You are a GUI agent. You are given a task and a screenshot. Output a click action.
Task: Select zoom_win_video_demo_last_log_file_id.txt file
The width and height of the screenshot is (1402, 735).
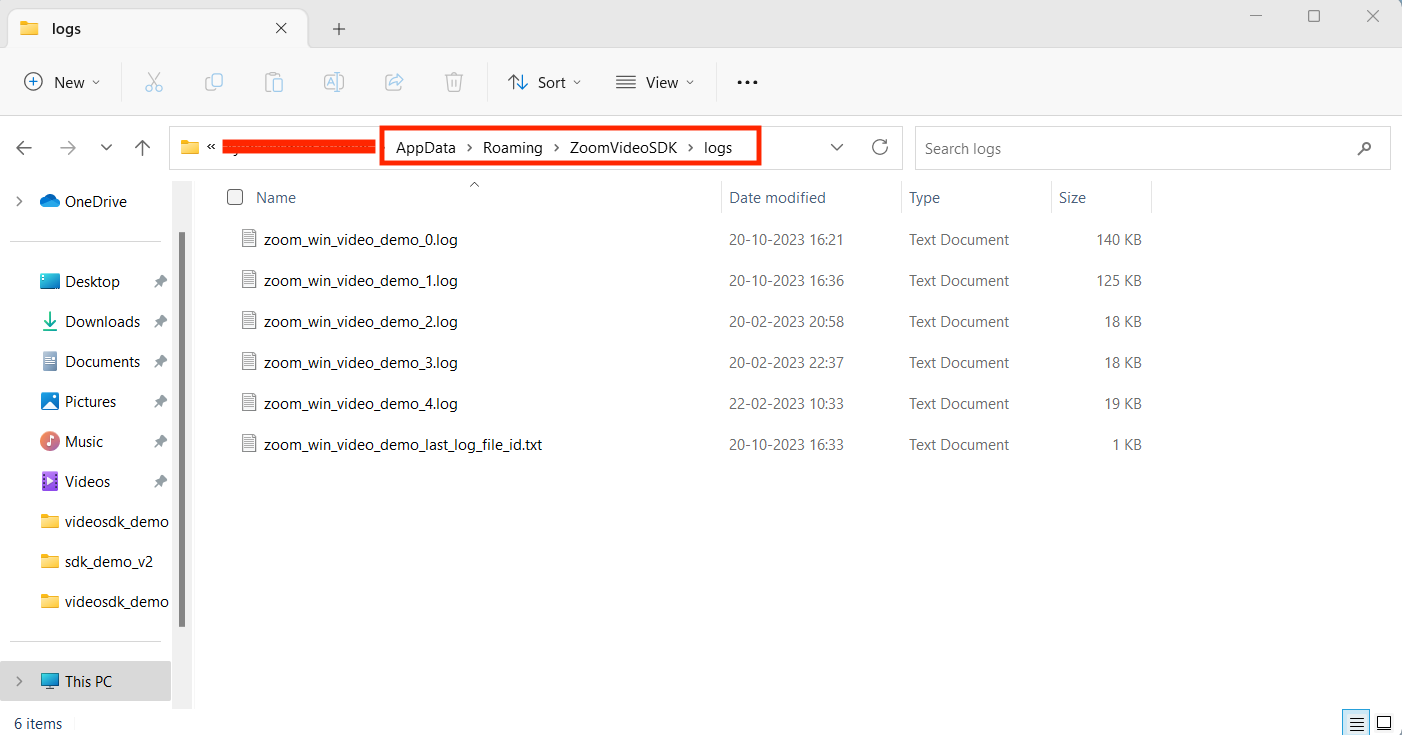(403, 445)
